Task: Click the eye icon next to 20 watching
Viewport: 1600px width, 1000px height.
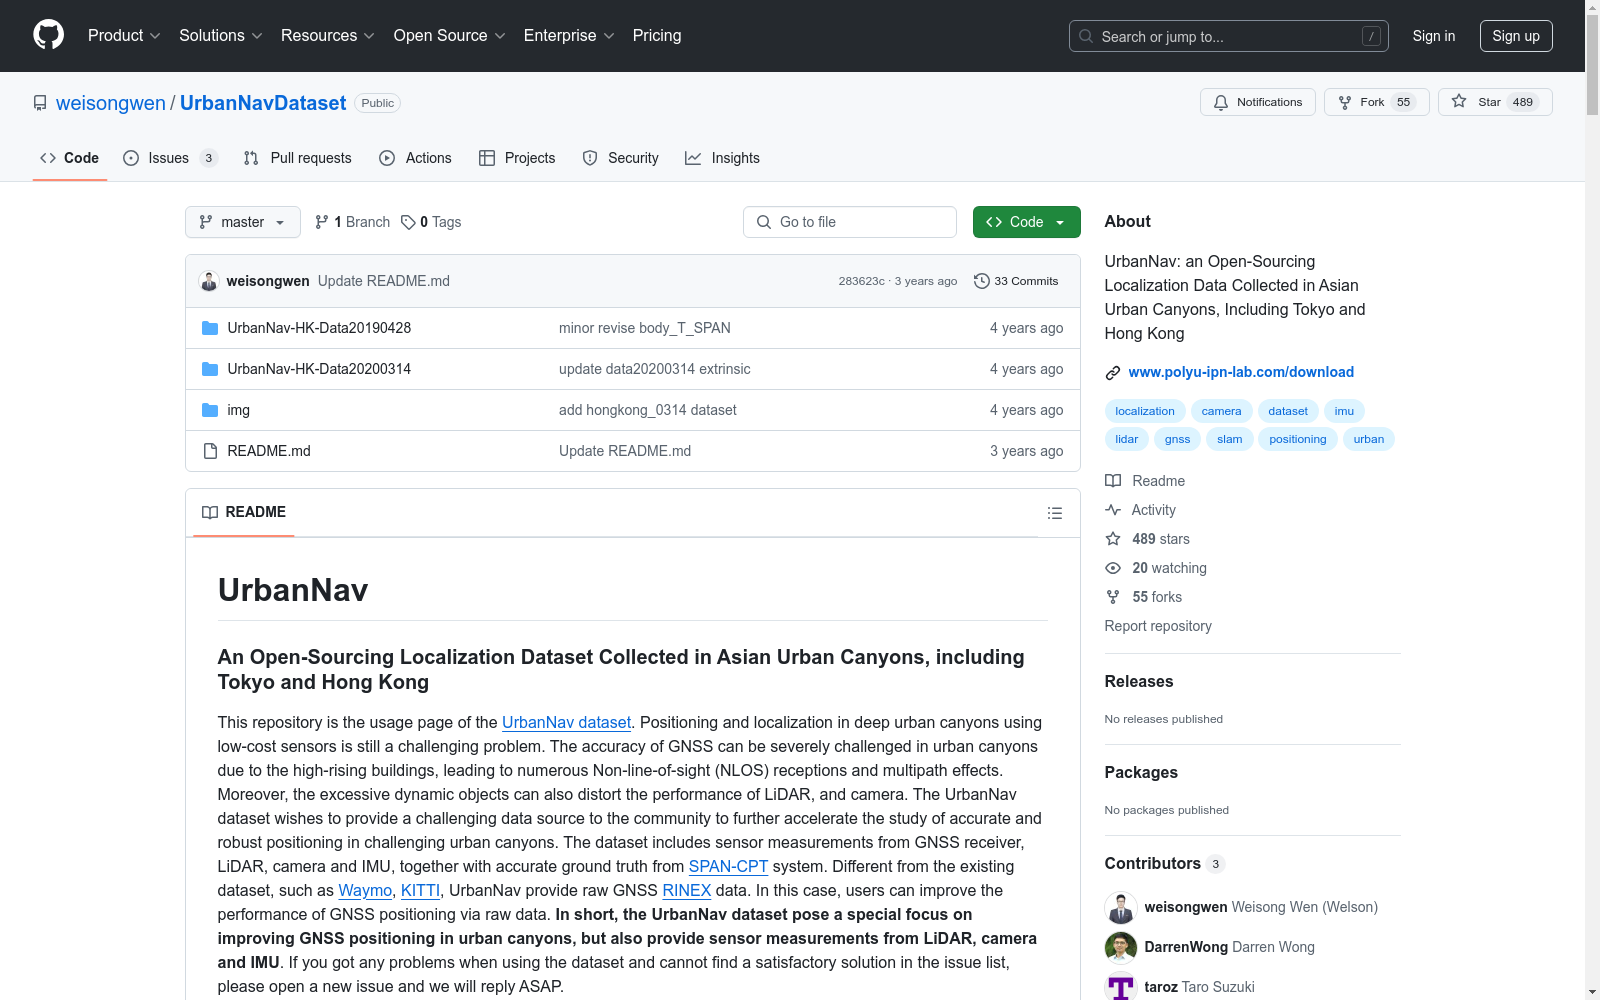Action: (1113, 568)
